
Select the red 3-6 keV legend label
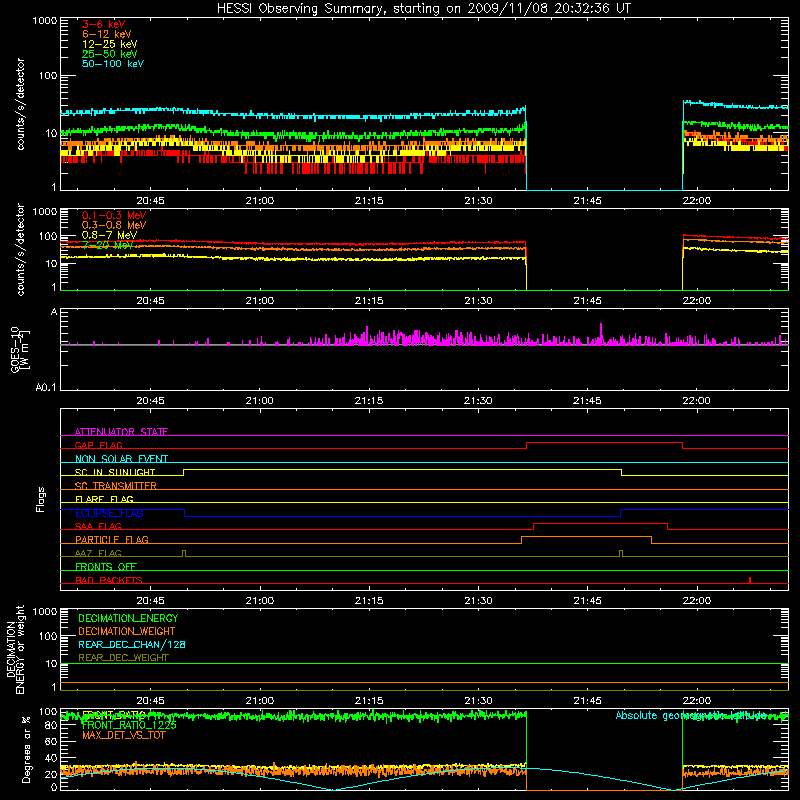pyautogui.click(x=104, y=24)
